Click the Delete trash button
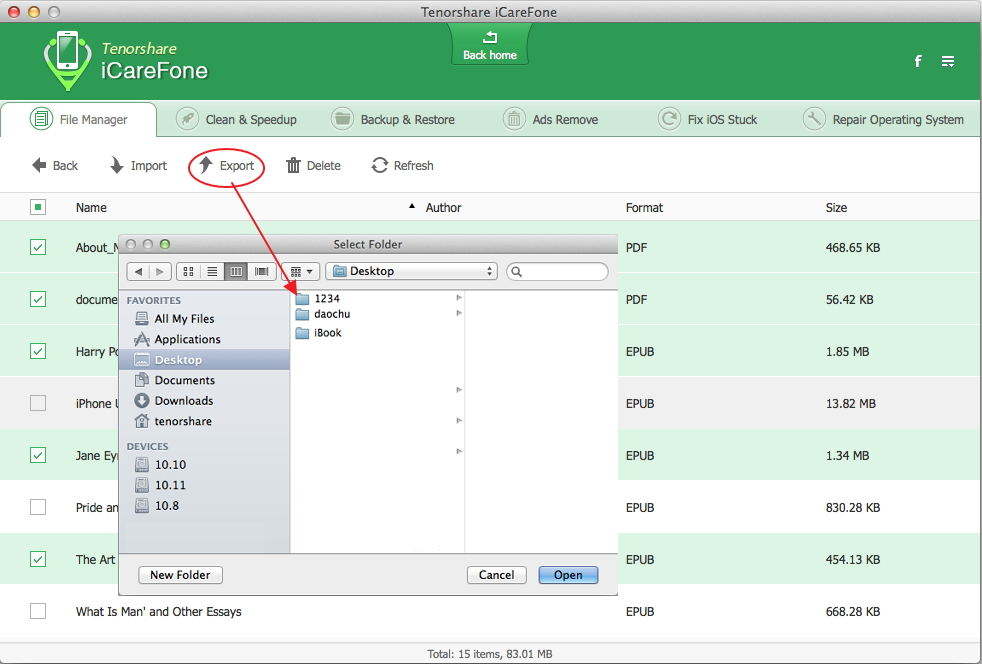This screenshot has width=982, height=664. 313,165
